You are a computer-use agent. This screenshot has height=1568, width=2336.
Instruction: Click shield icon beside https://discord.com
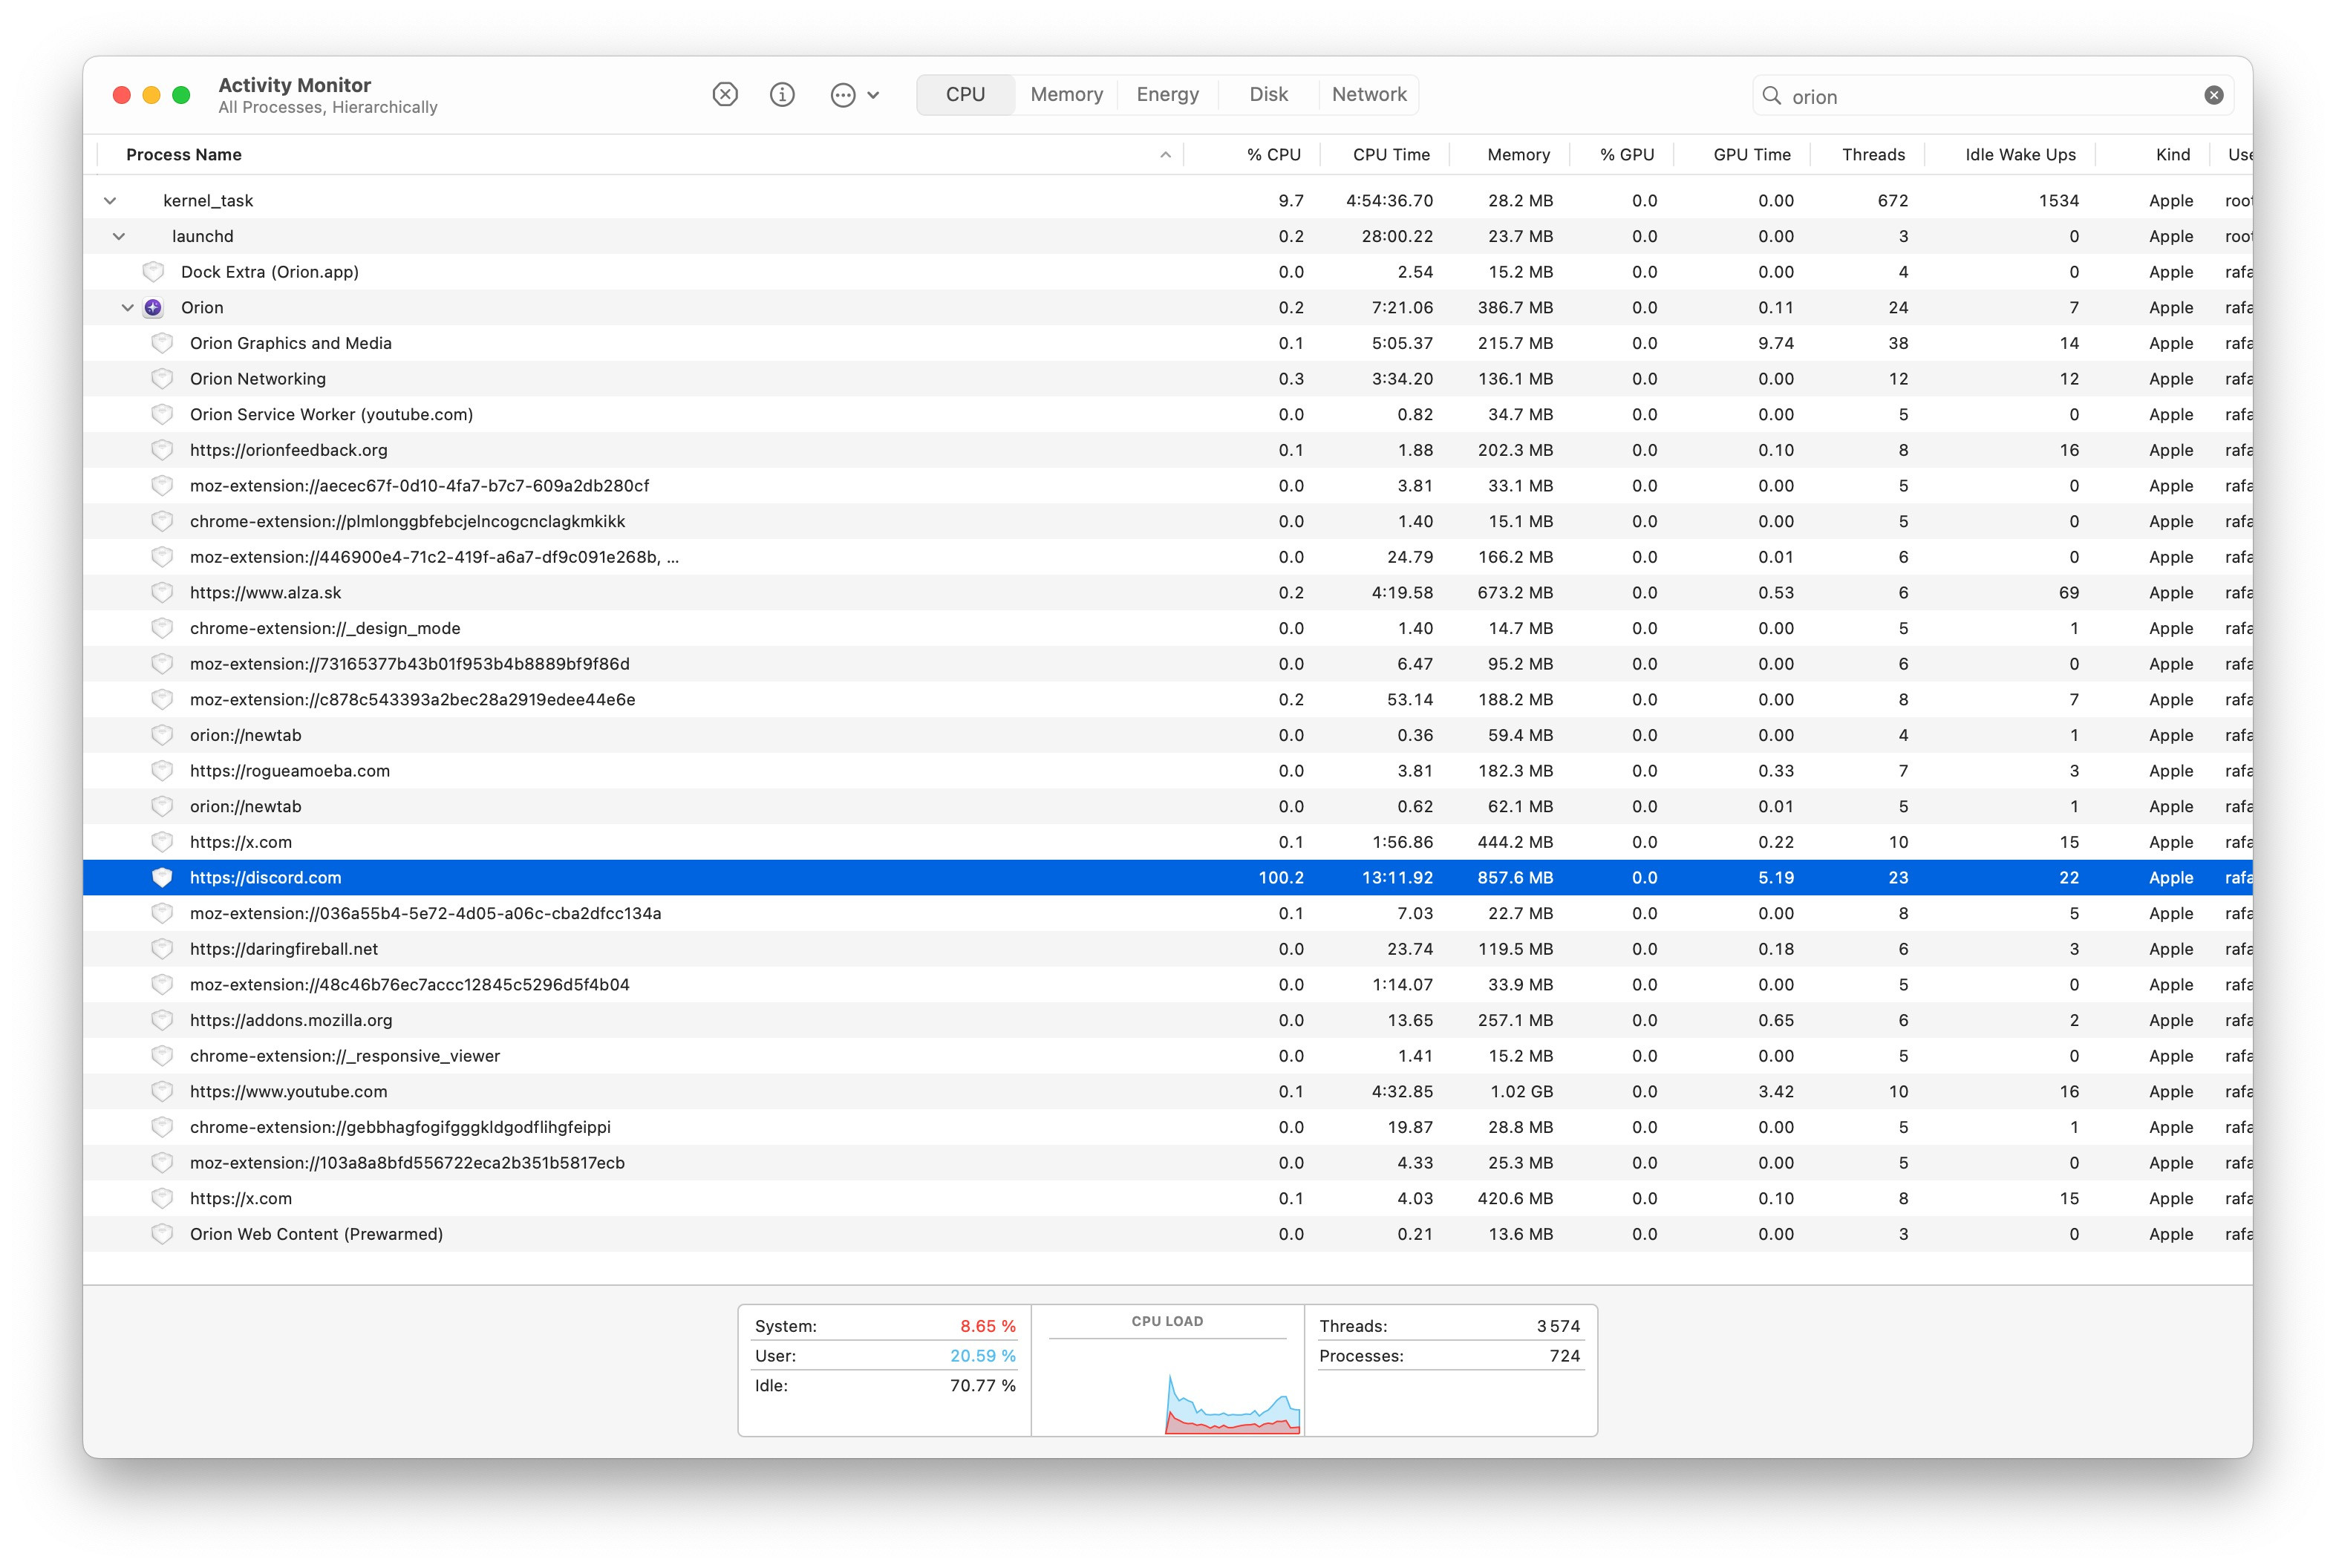162,877
